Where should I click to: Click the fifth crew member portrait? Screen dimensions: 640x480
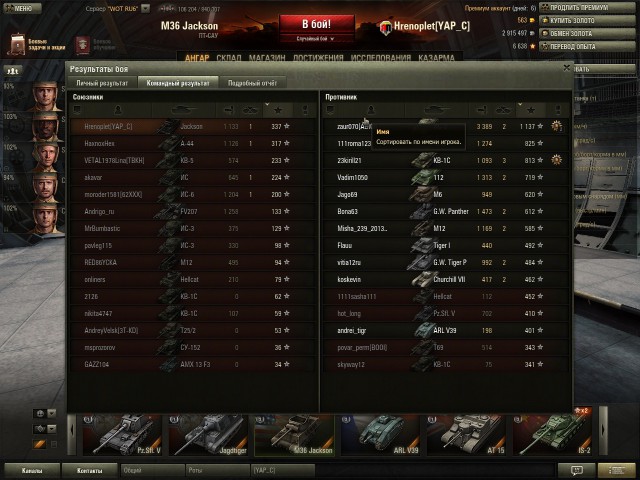44,218
